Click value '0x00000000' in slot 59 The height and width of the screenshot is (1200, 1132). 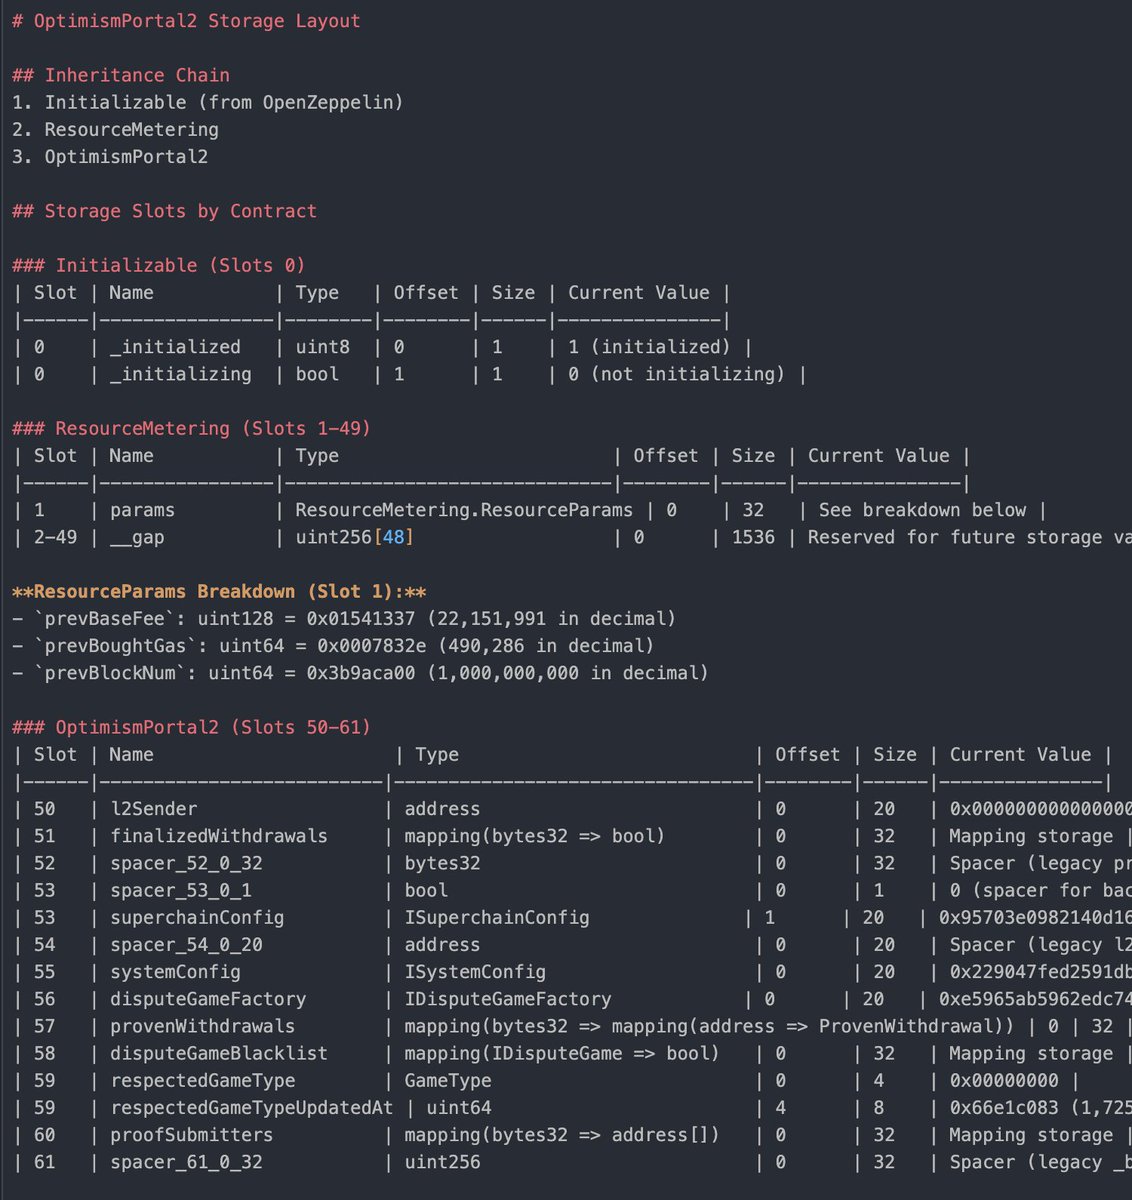[1003, 1080]
